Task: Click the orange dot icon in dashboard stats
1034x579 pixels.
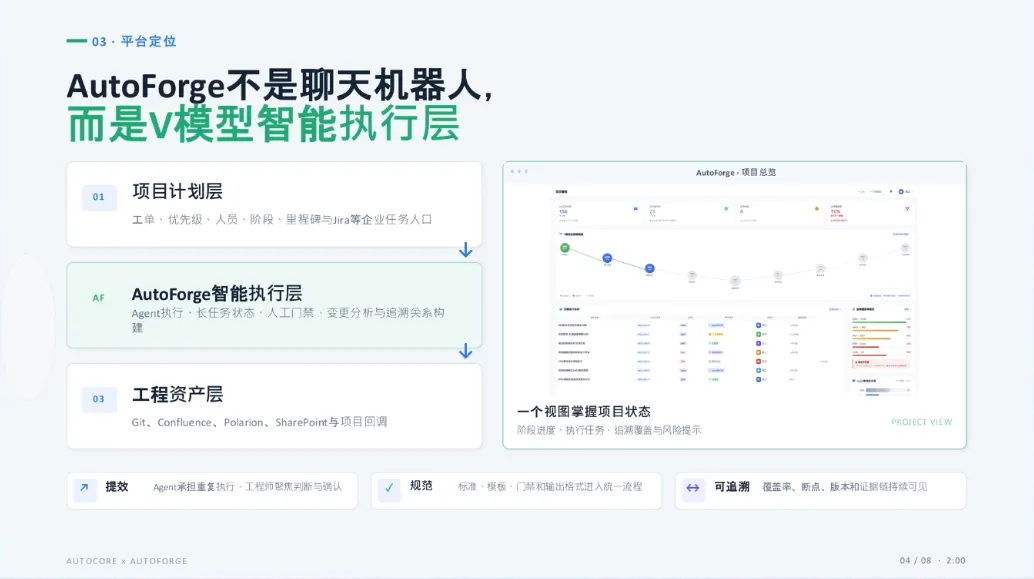Action: [817, 208]
